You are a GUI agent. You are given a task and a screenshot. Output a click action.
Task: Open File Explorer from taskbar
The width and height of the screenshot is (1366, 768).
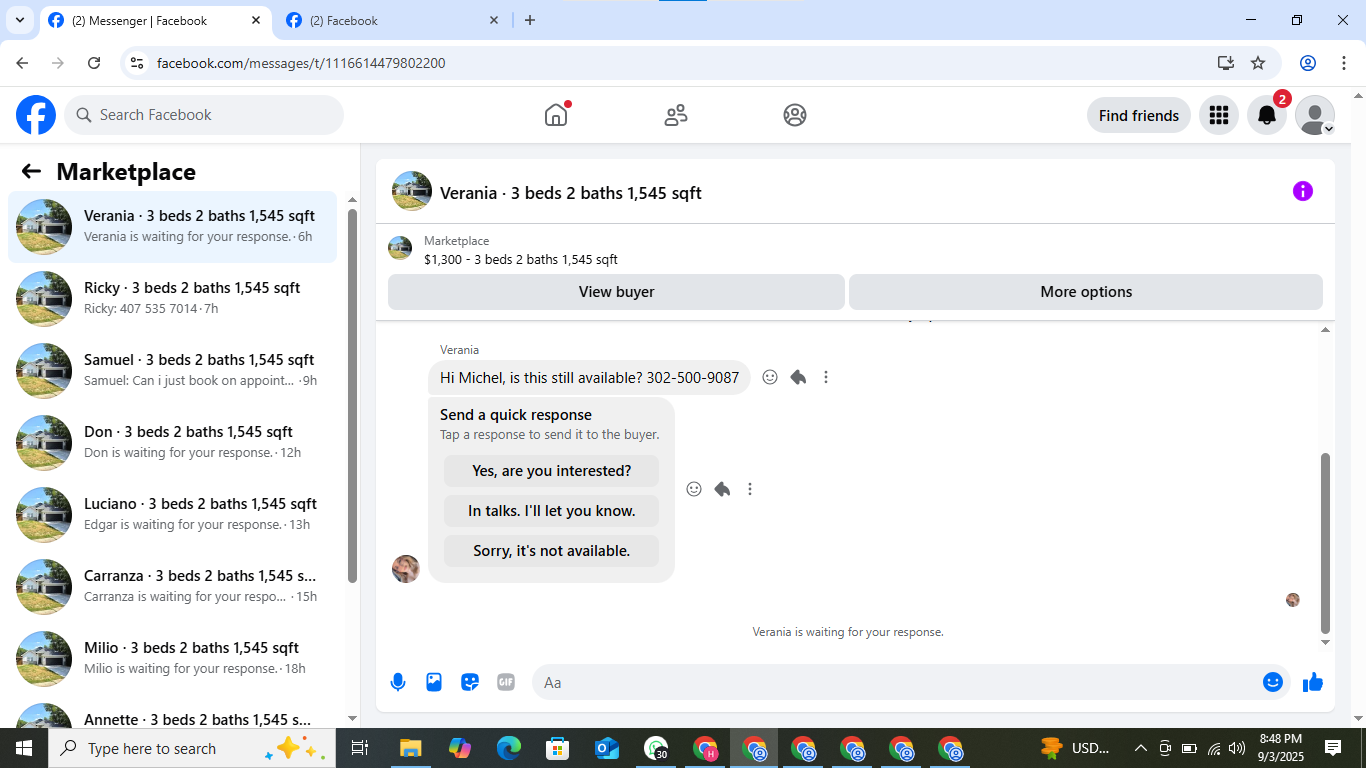(x=410, y=748)
